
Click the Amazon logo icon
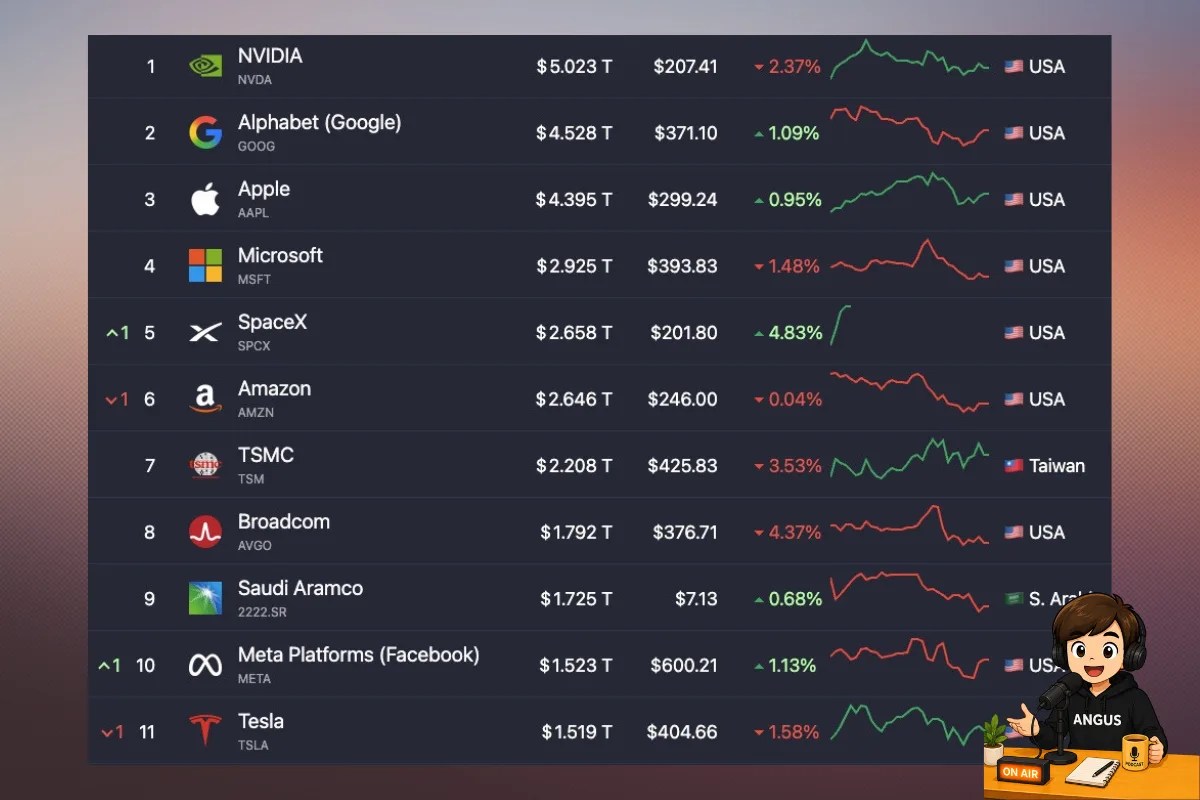[205, 399]
